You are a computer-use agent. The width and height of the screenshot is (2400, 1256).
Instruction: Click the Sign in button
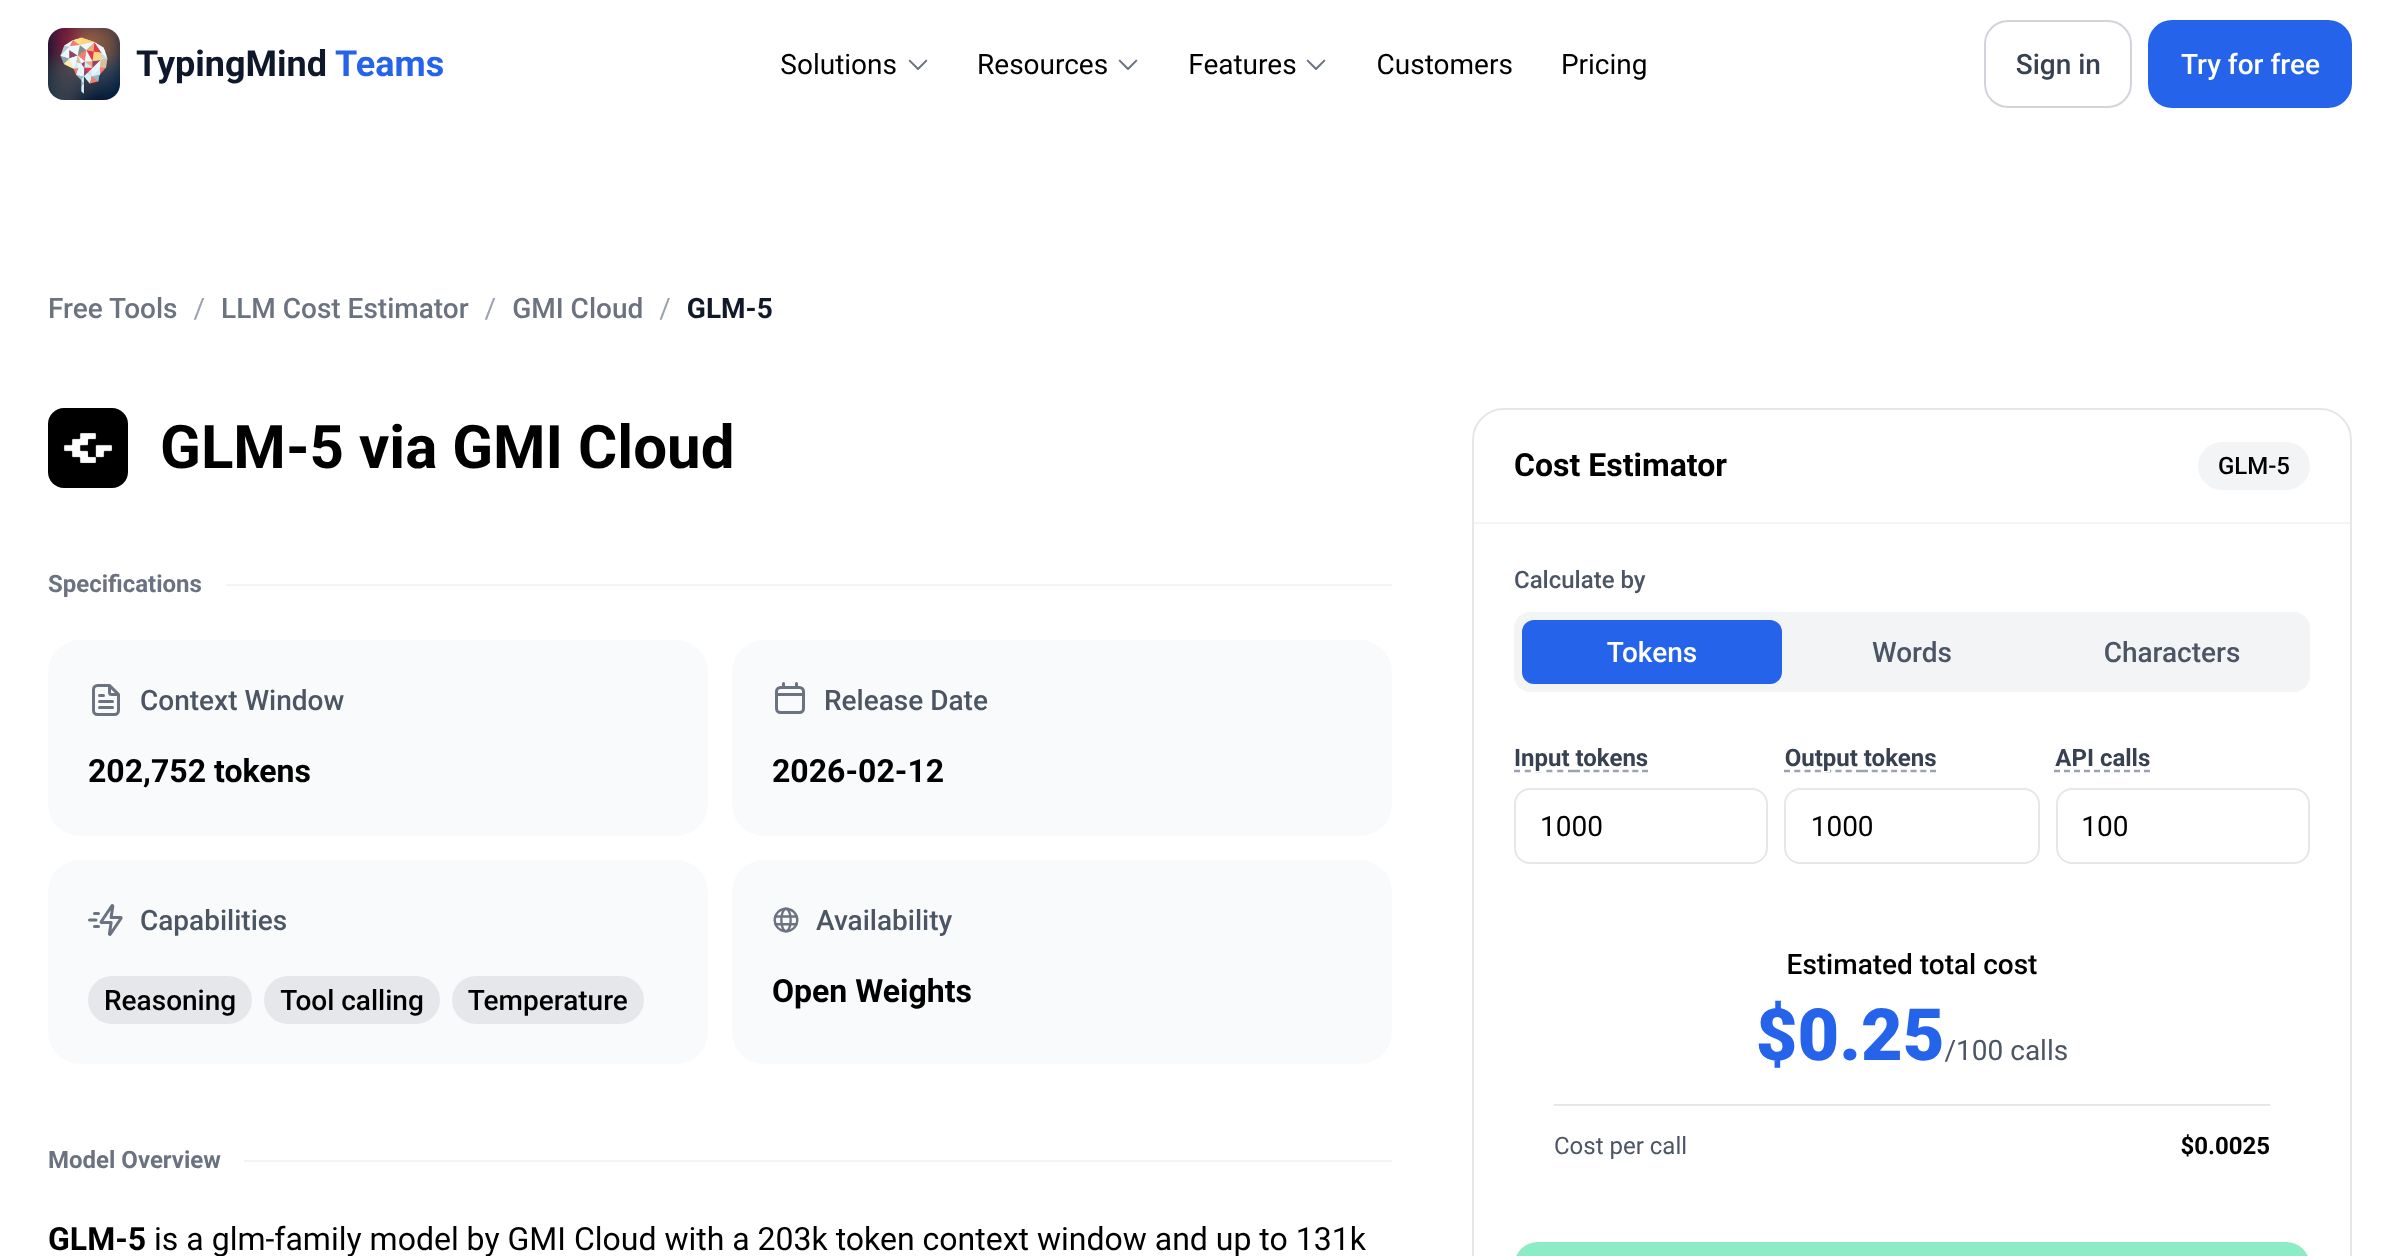pos(2058,64)
